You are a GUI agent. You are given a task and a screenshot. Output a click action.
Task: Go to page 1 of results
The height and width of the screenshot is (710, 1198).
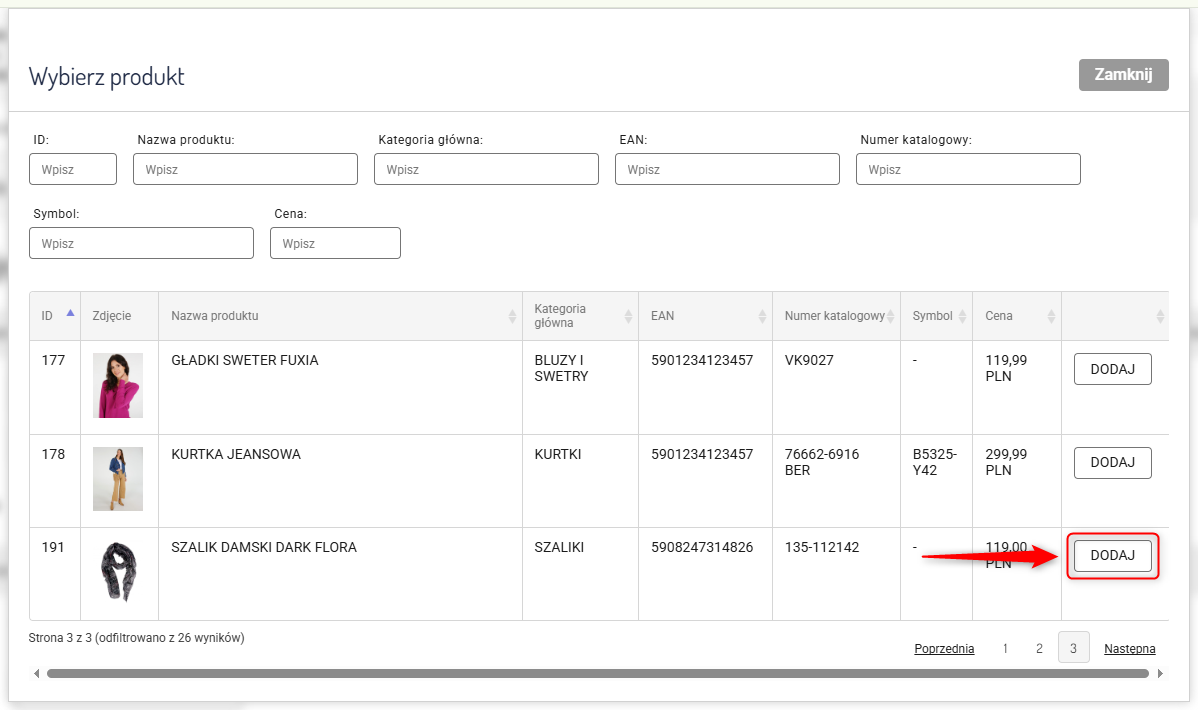[x=1005, y=649]
